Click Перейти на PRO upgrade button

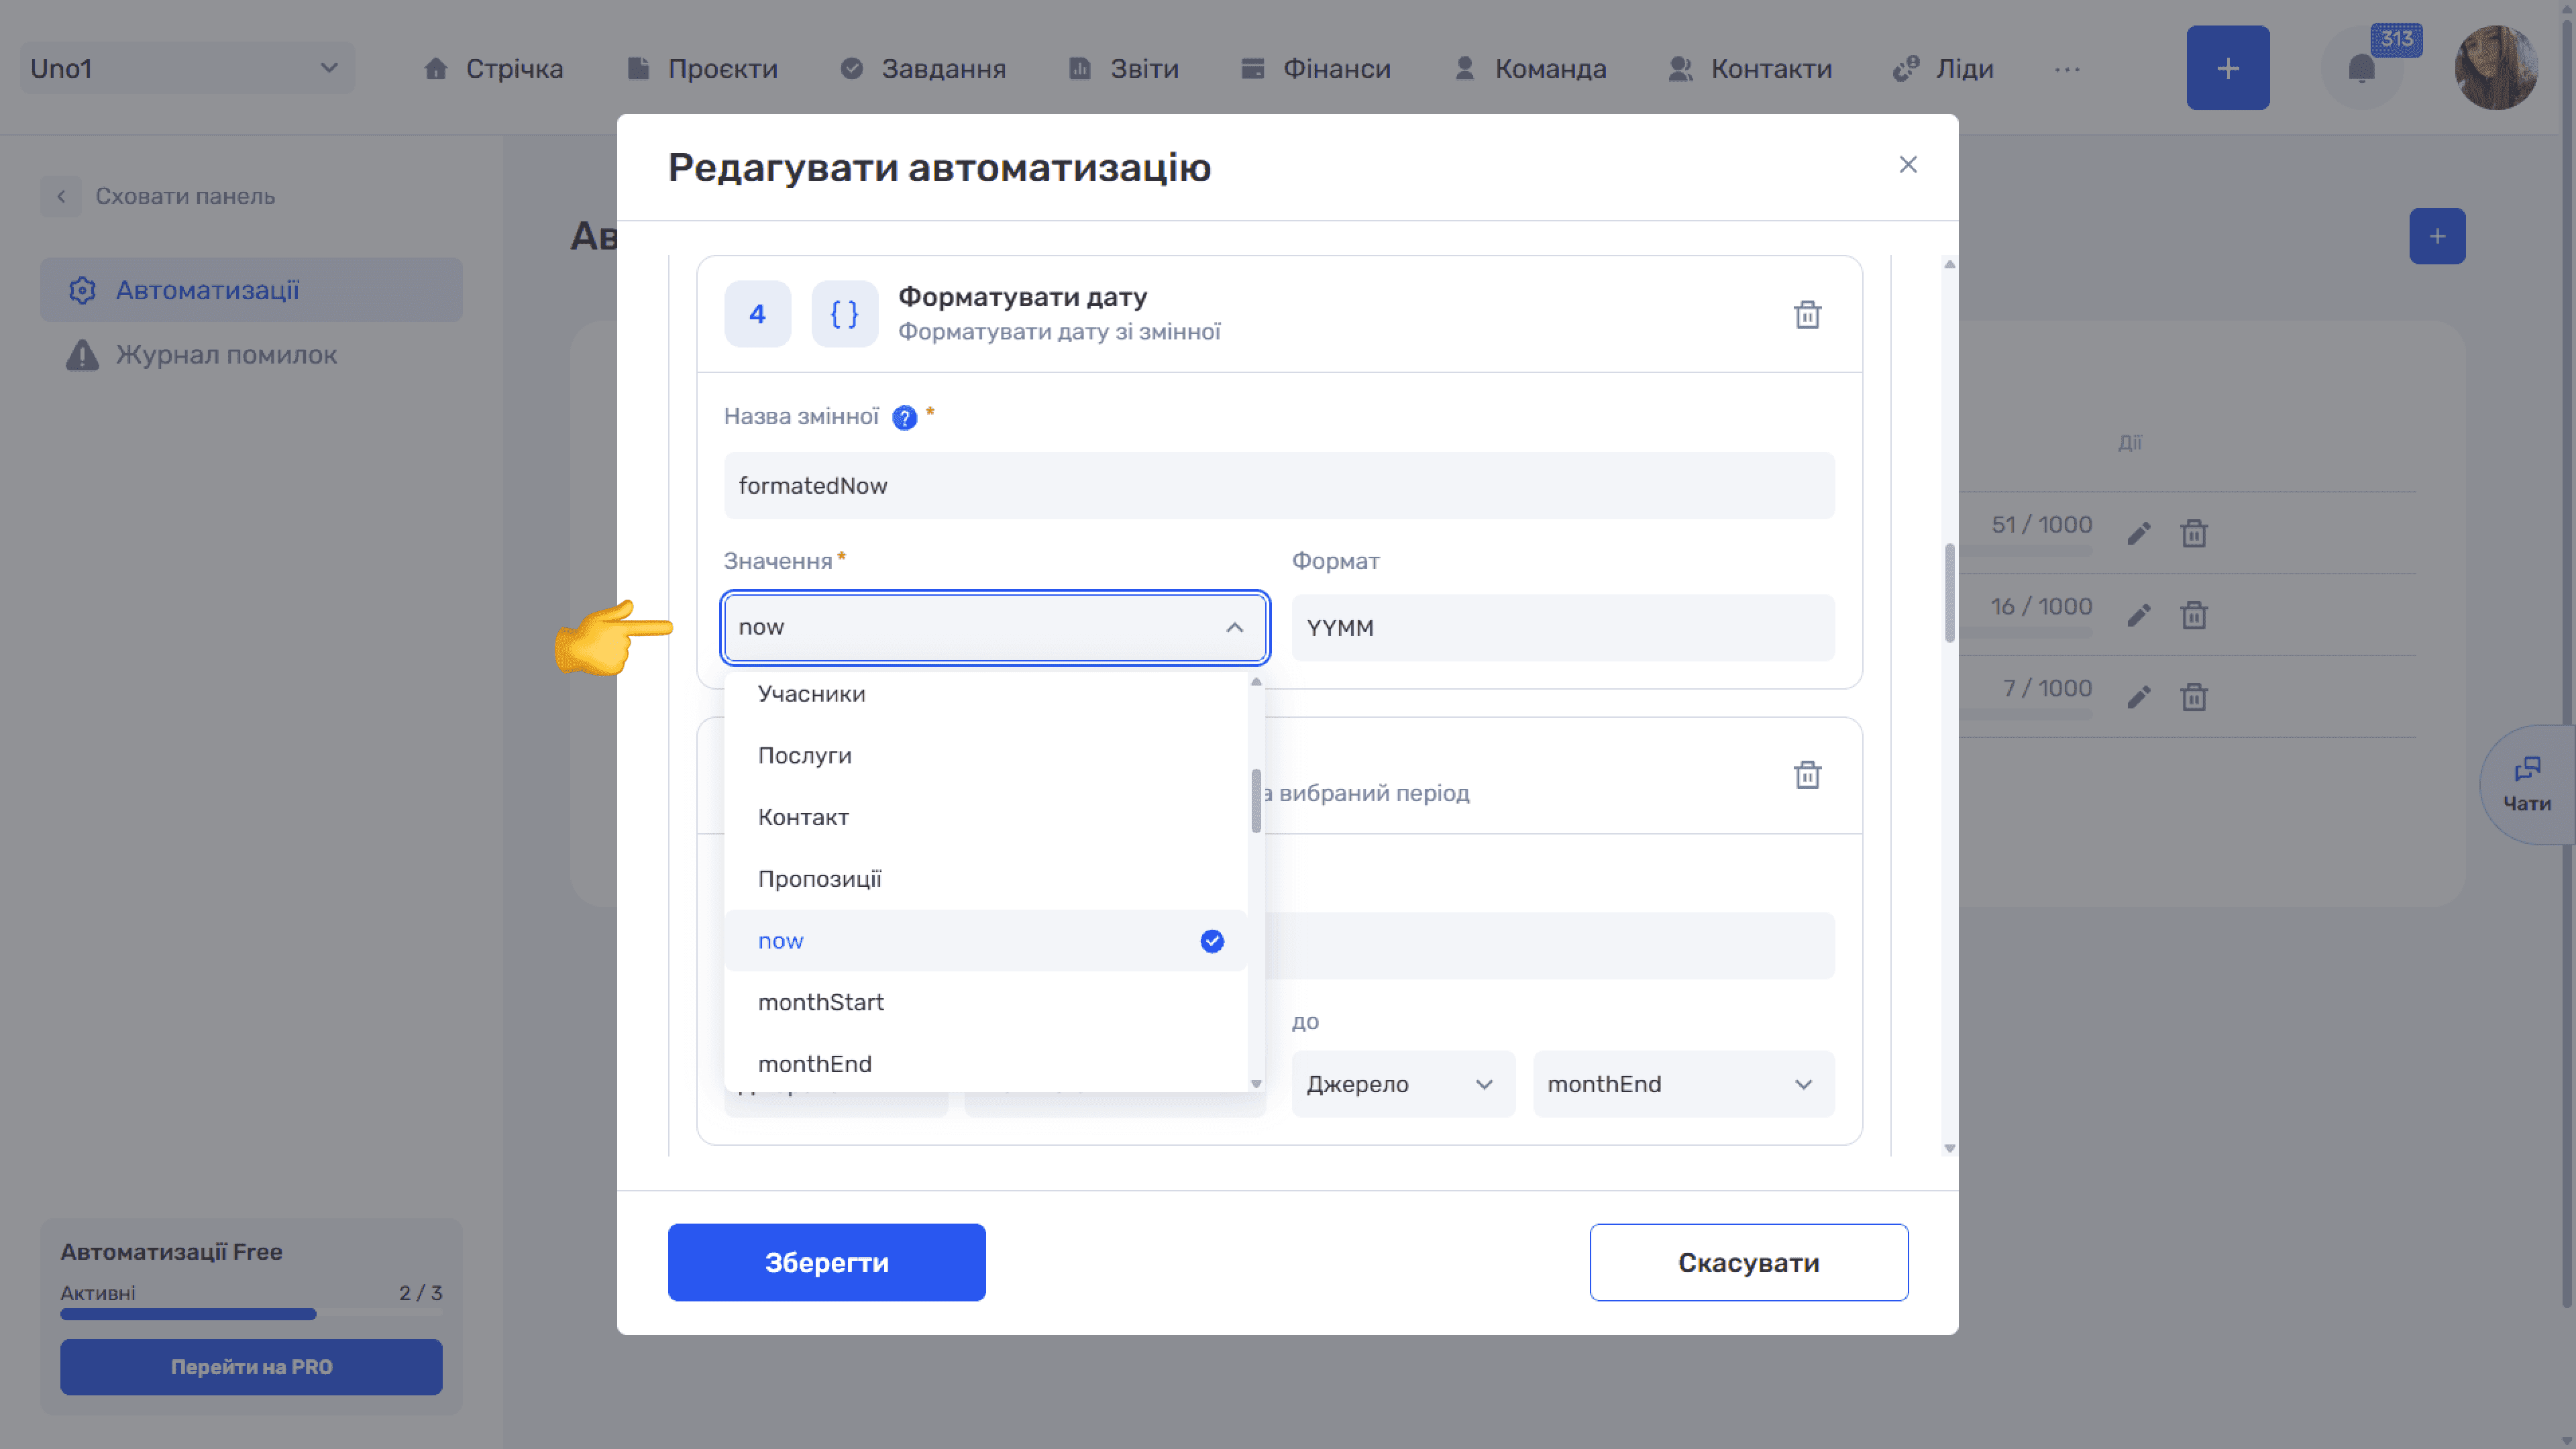point(251,1366)
